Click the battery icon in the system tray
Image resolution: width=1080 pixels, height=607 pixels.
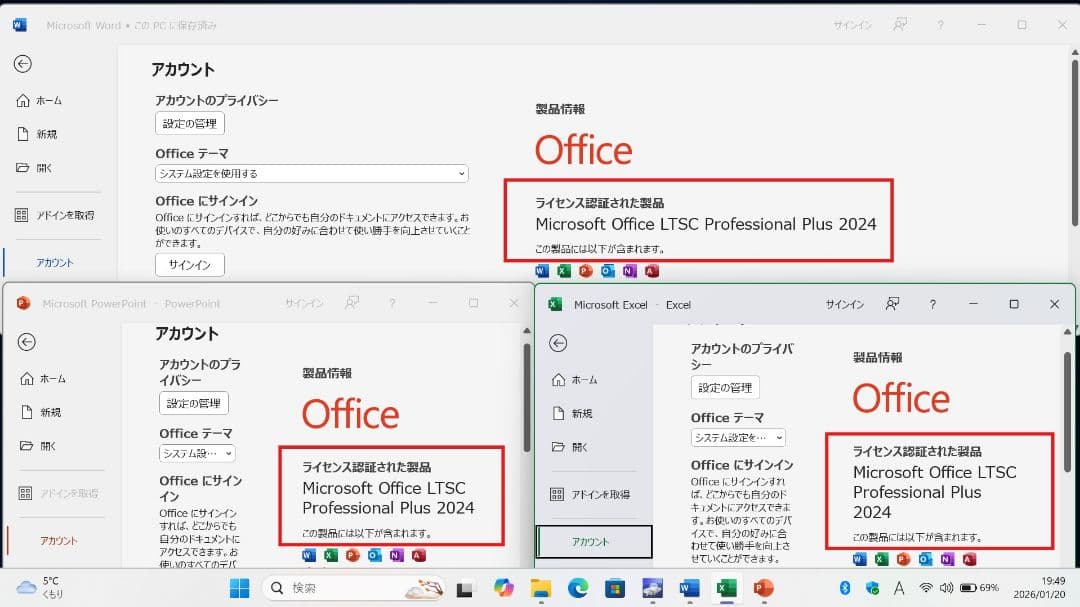pyautogui.click(x=966, y=590)
